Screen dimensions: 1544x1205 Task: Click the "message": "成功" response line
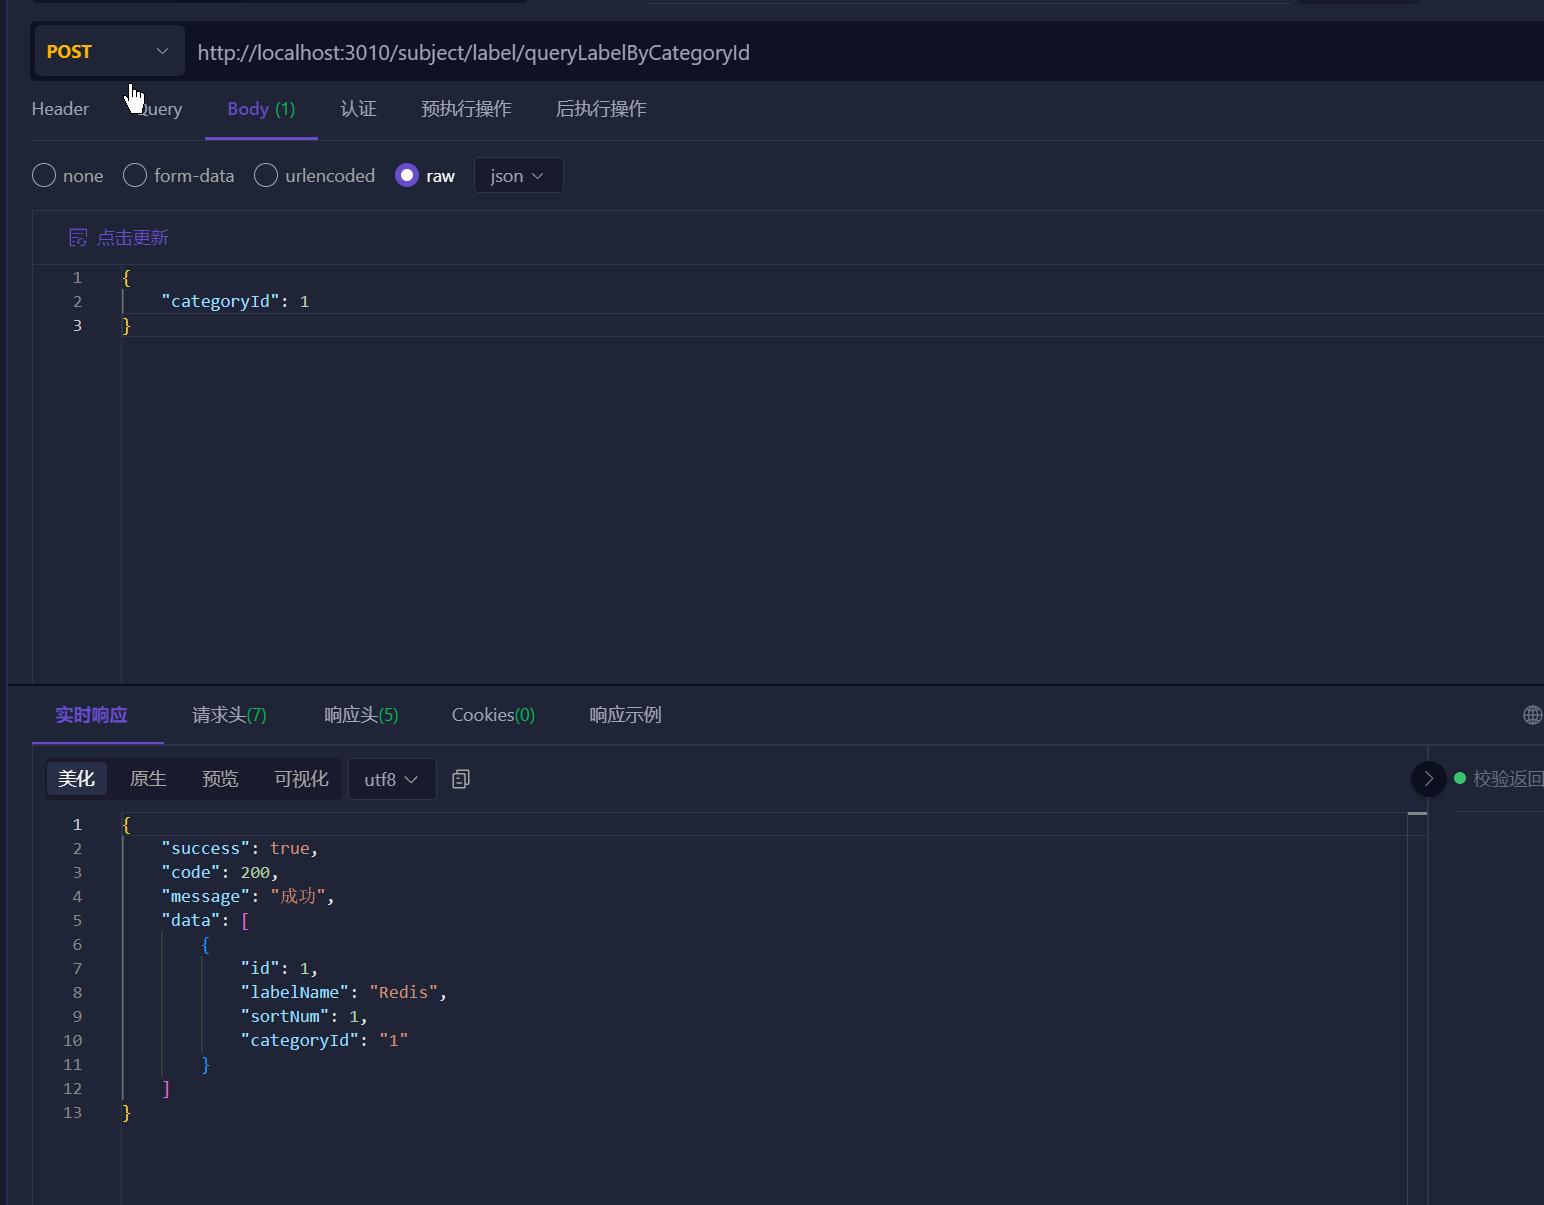pos(248,896)
